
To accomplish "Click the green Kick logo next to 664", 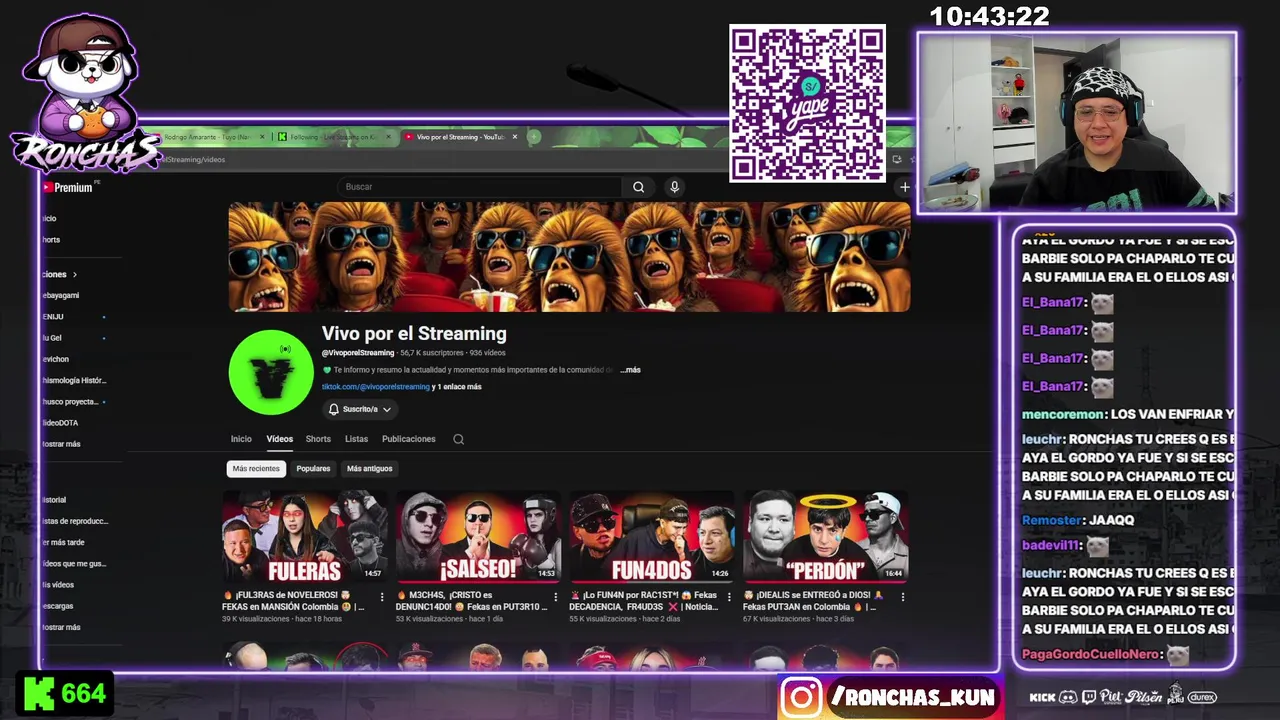I will [39, 693].
